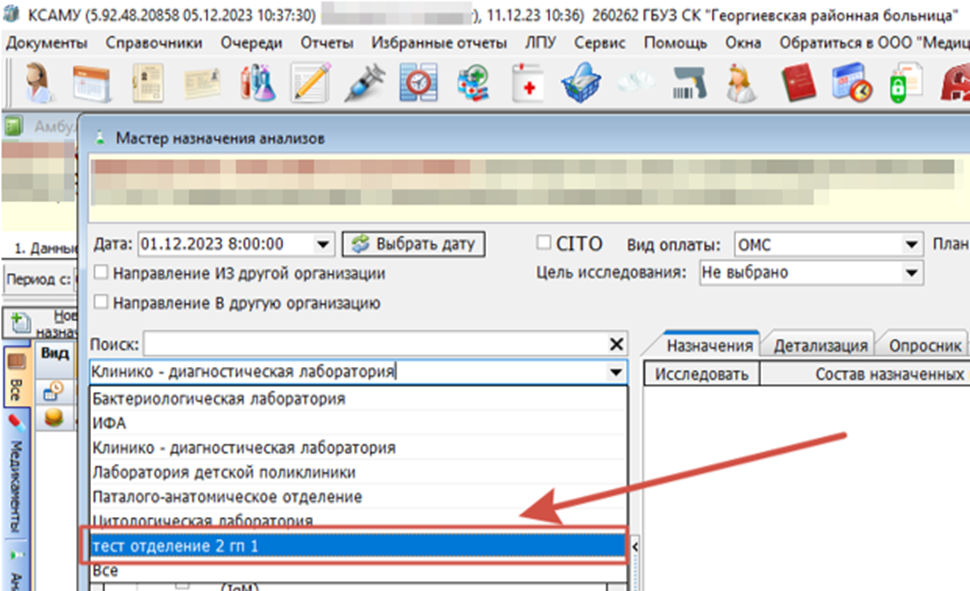Switch to the 'Детализация' tab
This screenshot has width=970, height=591.
pyautogui.click(x=820, y=345)
